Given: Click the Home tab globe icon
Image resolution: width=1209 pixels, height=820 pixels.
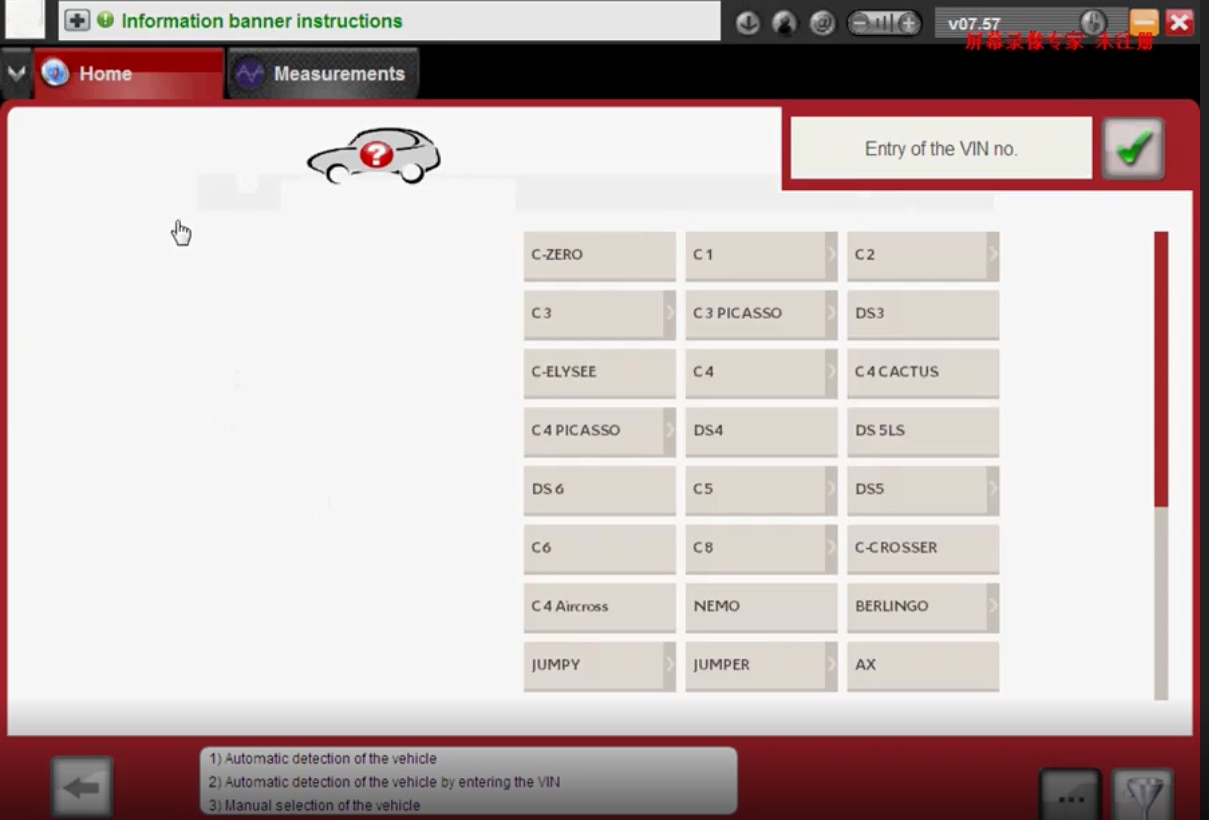Looking at the screenshot, I should coord(55,73).
